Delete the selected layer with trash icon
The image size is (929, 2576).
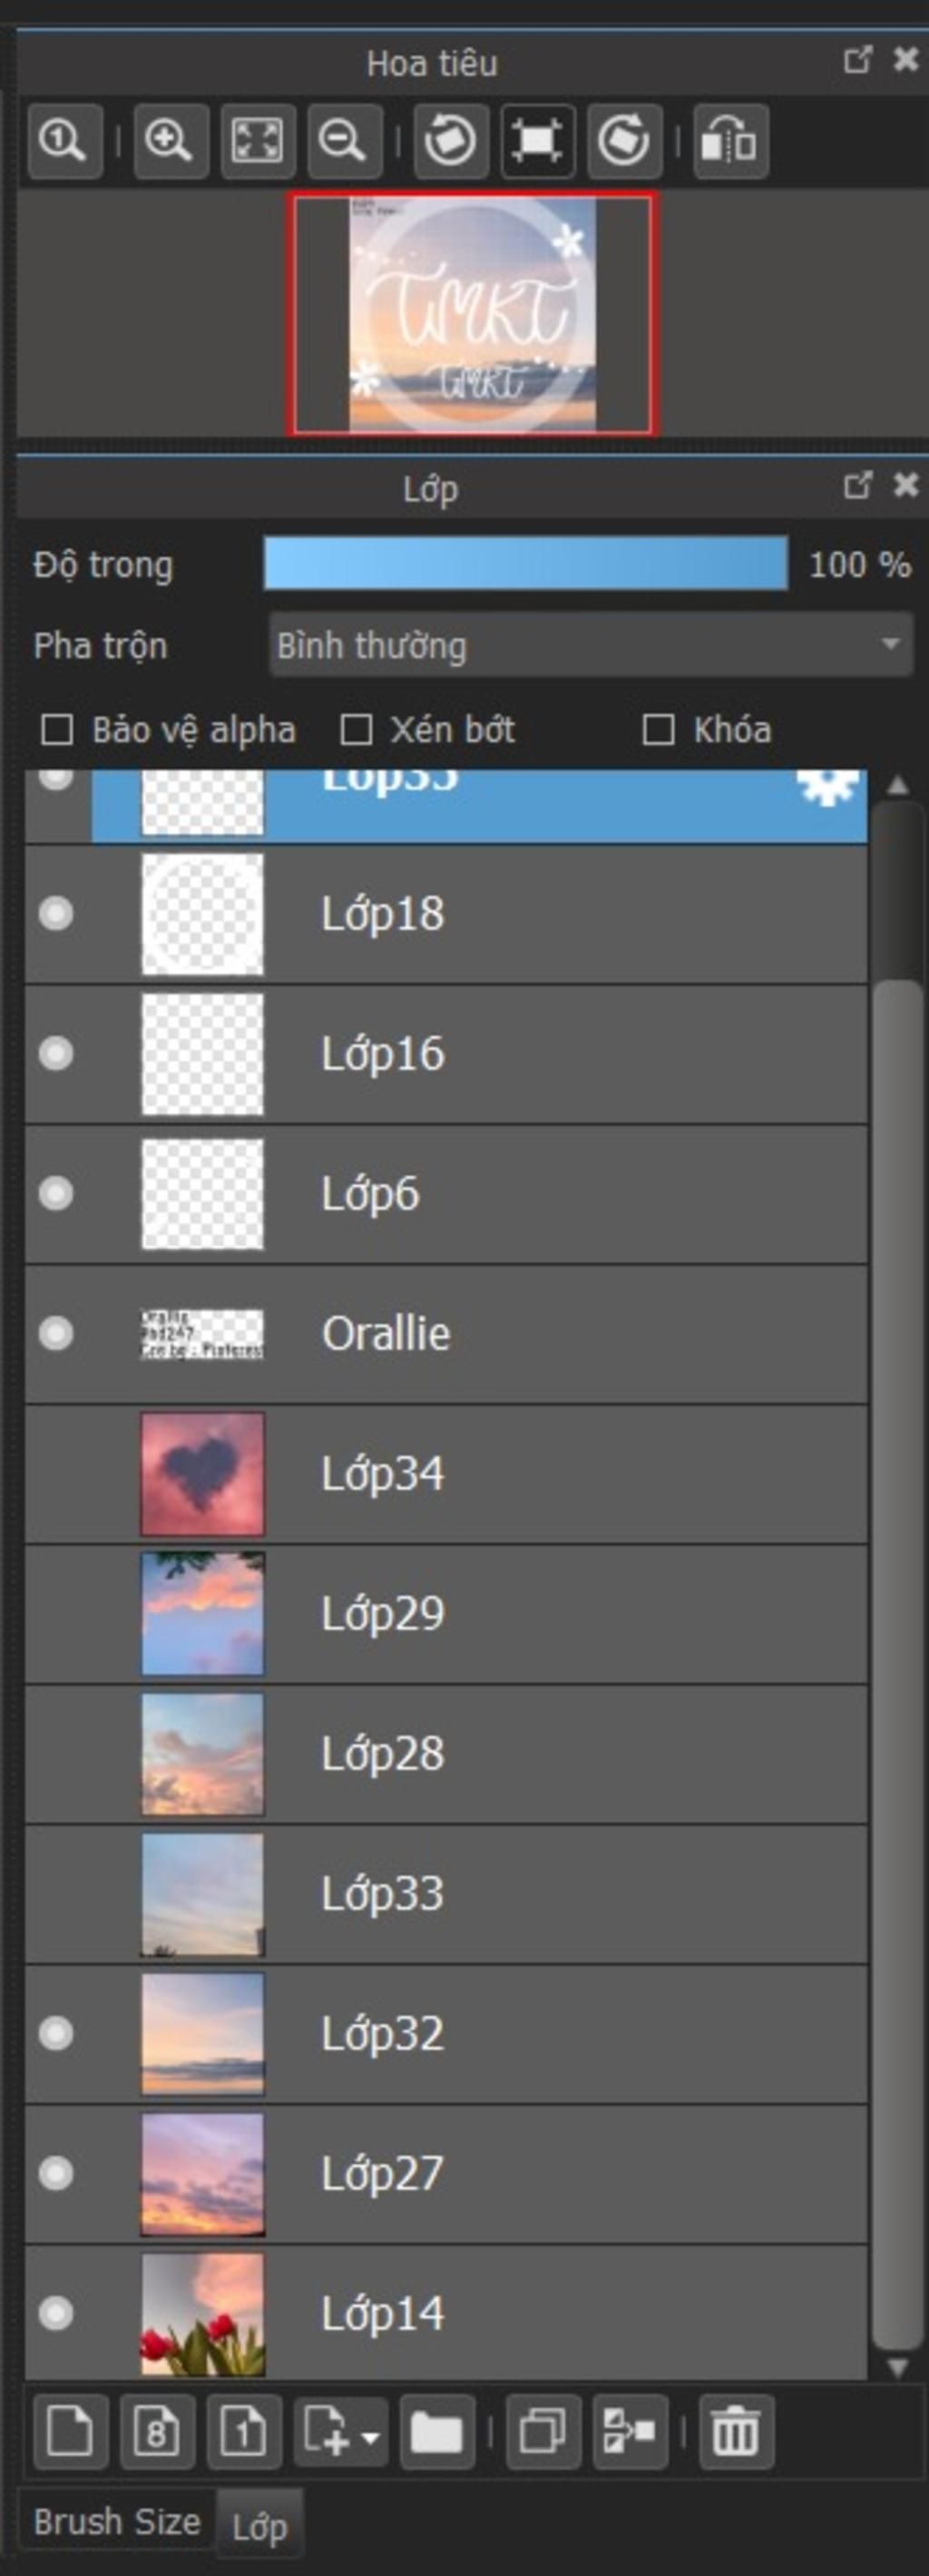[735, 2432]
